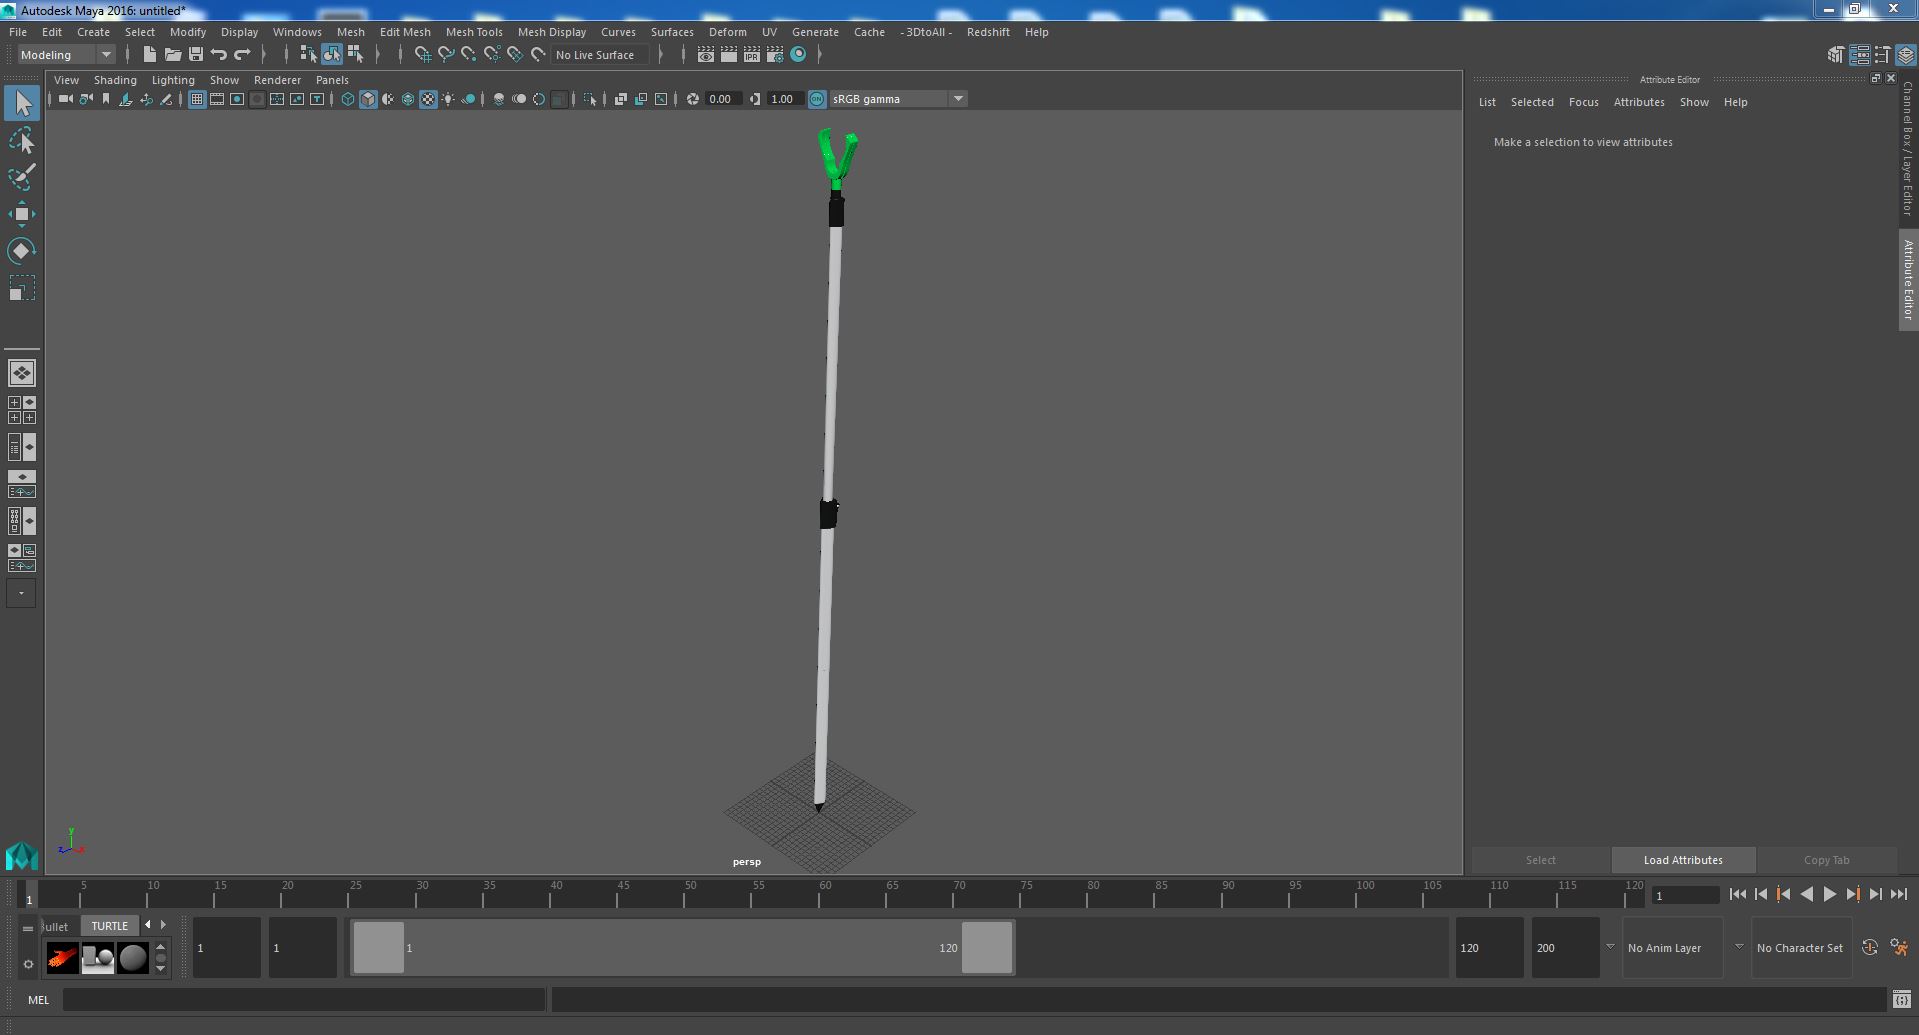Toggle viewport grid display
The image size is (1919, 1035).
(197, 99)
